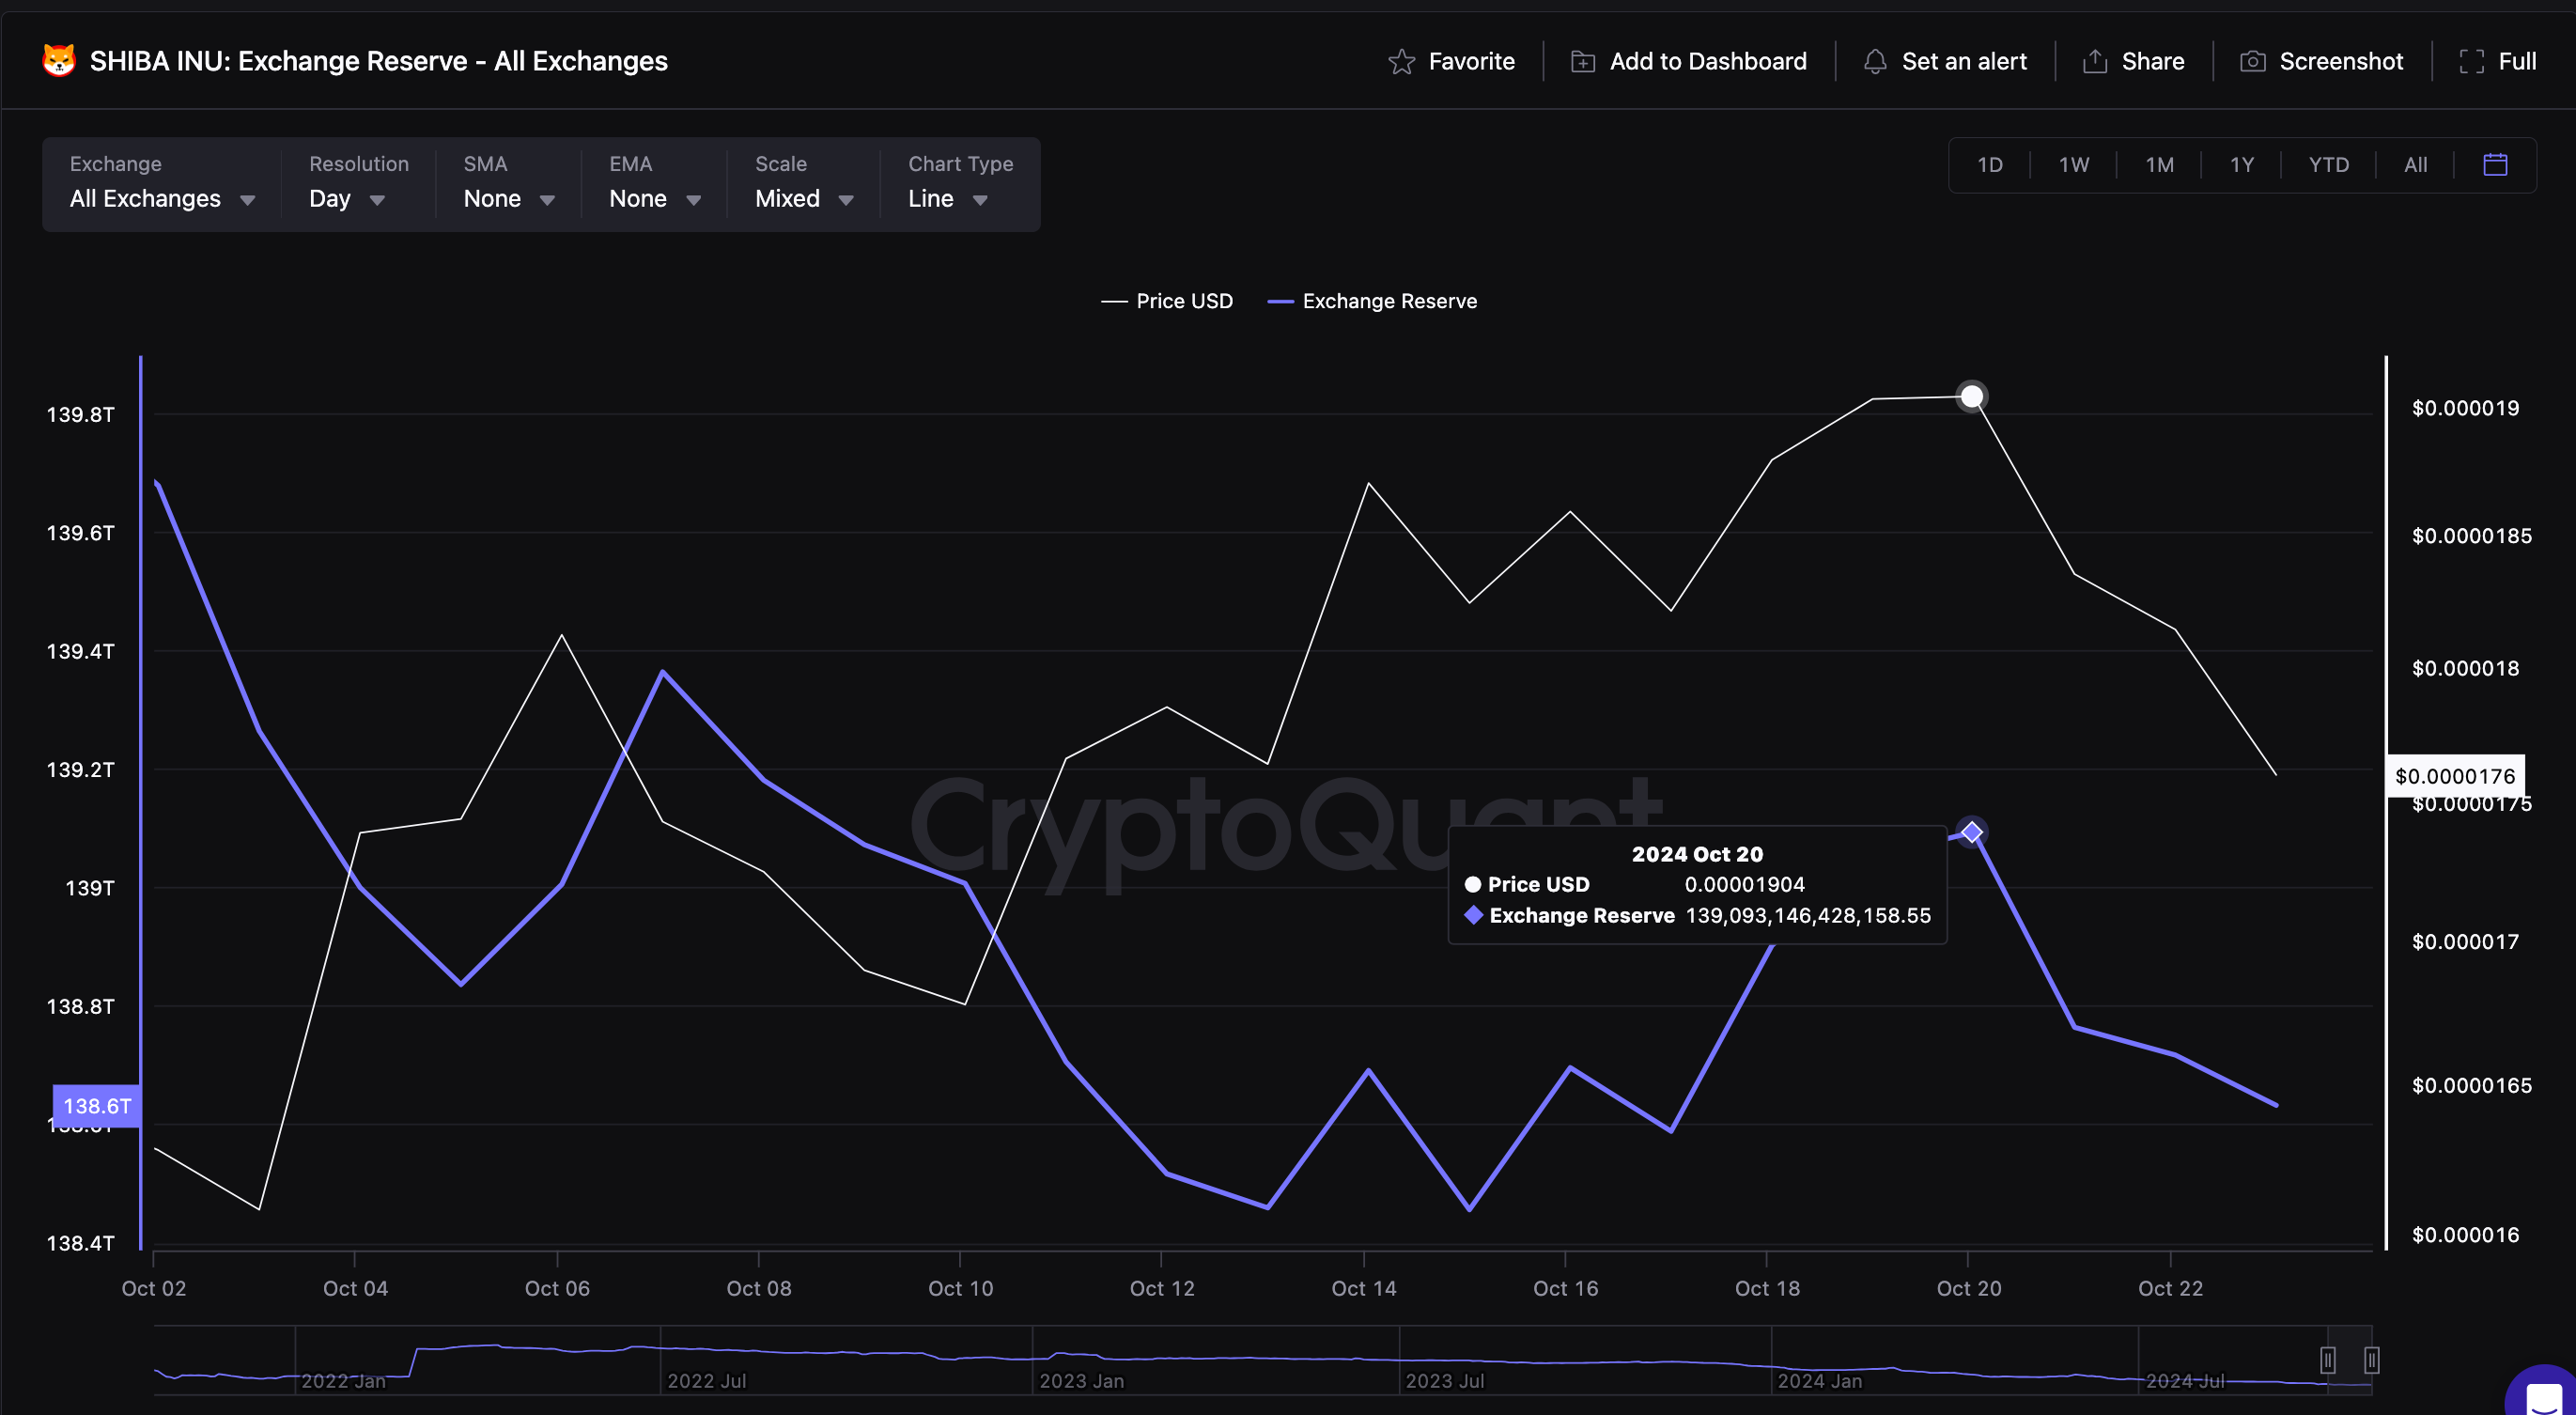The image size is (2576, 1415).
Task: Toggle the Exchange Reserve legend series
Action: coord(1371,301)
